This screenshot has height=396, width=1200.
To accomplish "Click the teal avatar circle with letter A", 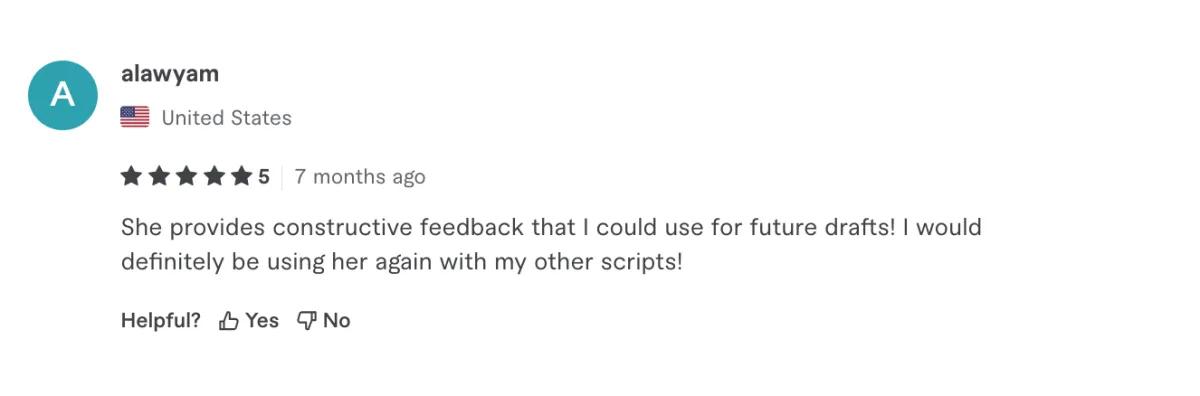I will click(x=62, y=95).
